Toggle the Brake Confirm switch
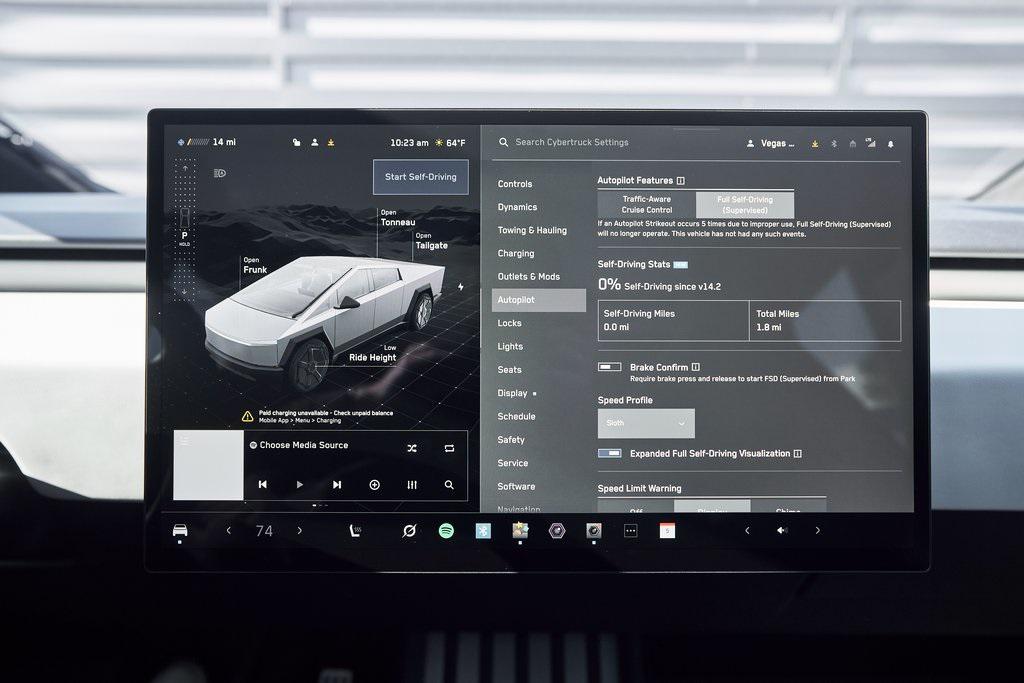This screenshot has height=683, width=1024. (609, 368)
